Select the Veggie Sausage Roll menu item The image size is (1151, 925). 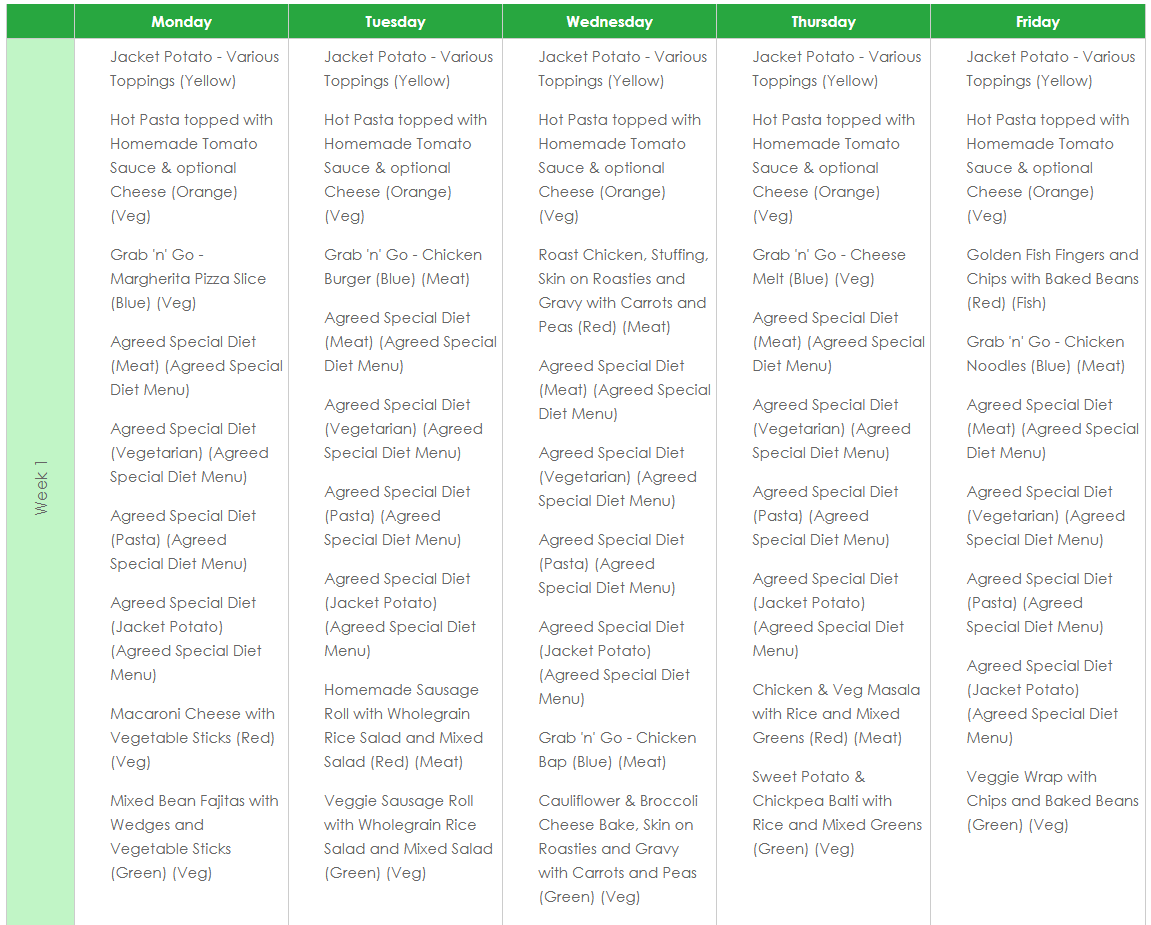pos(407,837)
